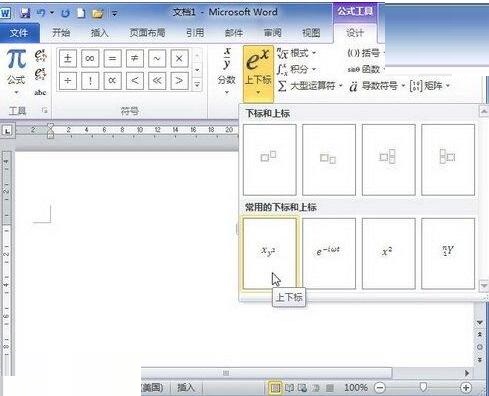Open the 分数 fraction dropdown
Viewport: 489px width, 396px height.
click(227, 72)
